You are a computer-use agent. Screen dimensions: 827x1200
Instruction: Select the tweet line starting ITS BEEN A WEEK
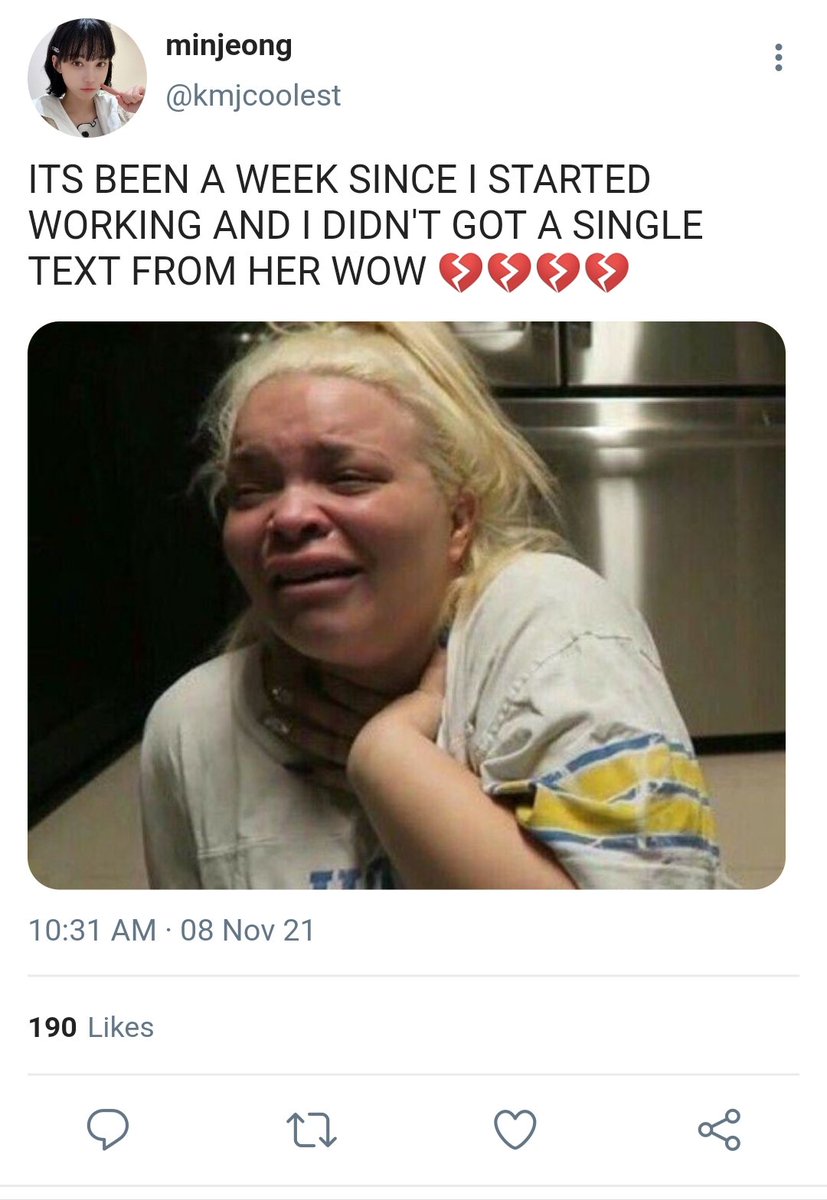tap(340, 180)
